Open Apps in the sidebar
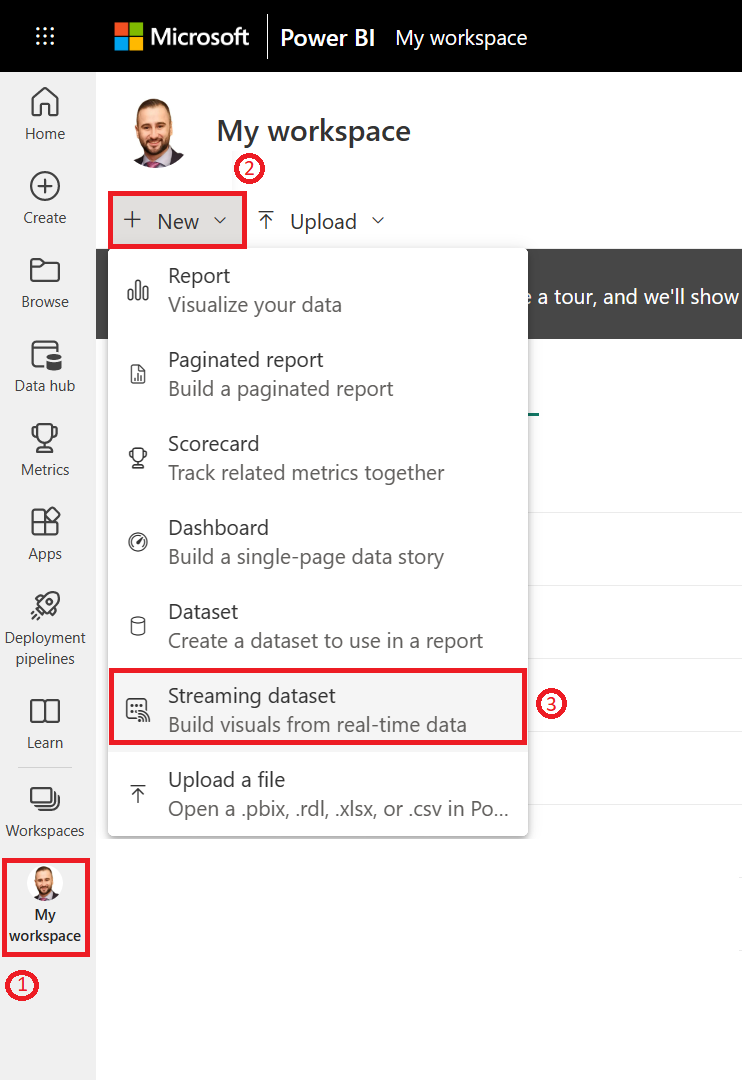Image resolution: width=742 pixels, height=1080 pixels. pyautogui.click(x=45, y=534)
